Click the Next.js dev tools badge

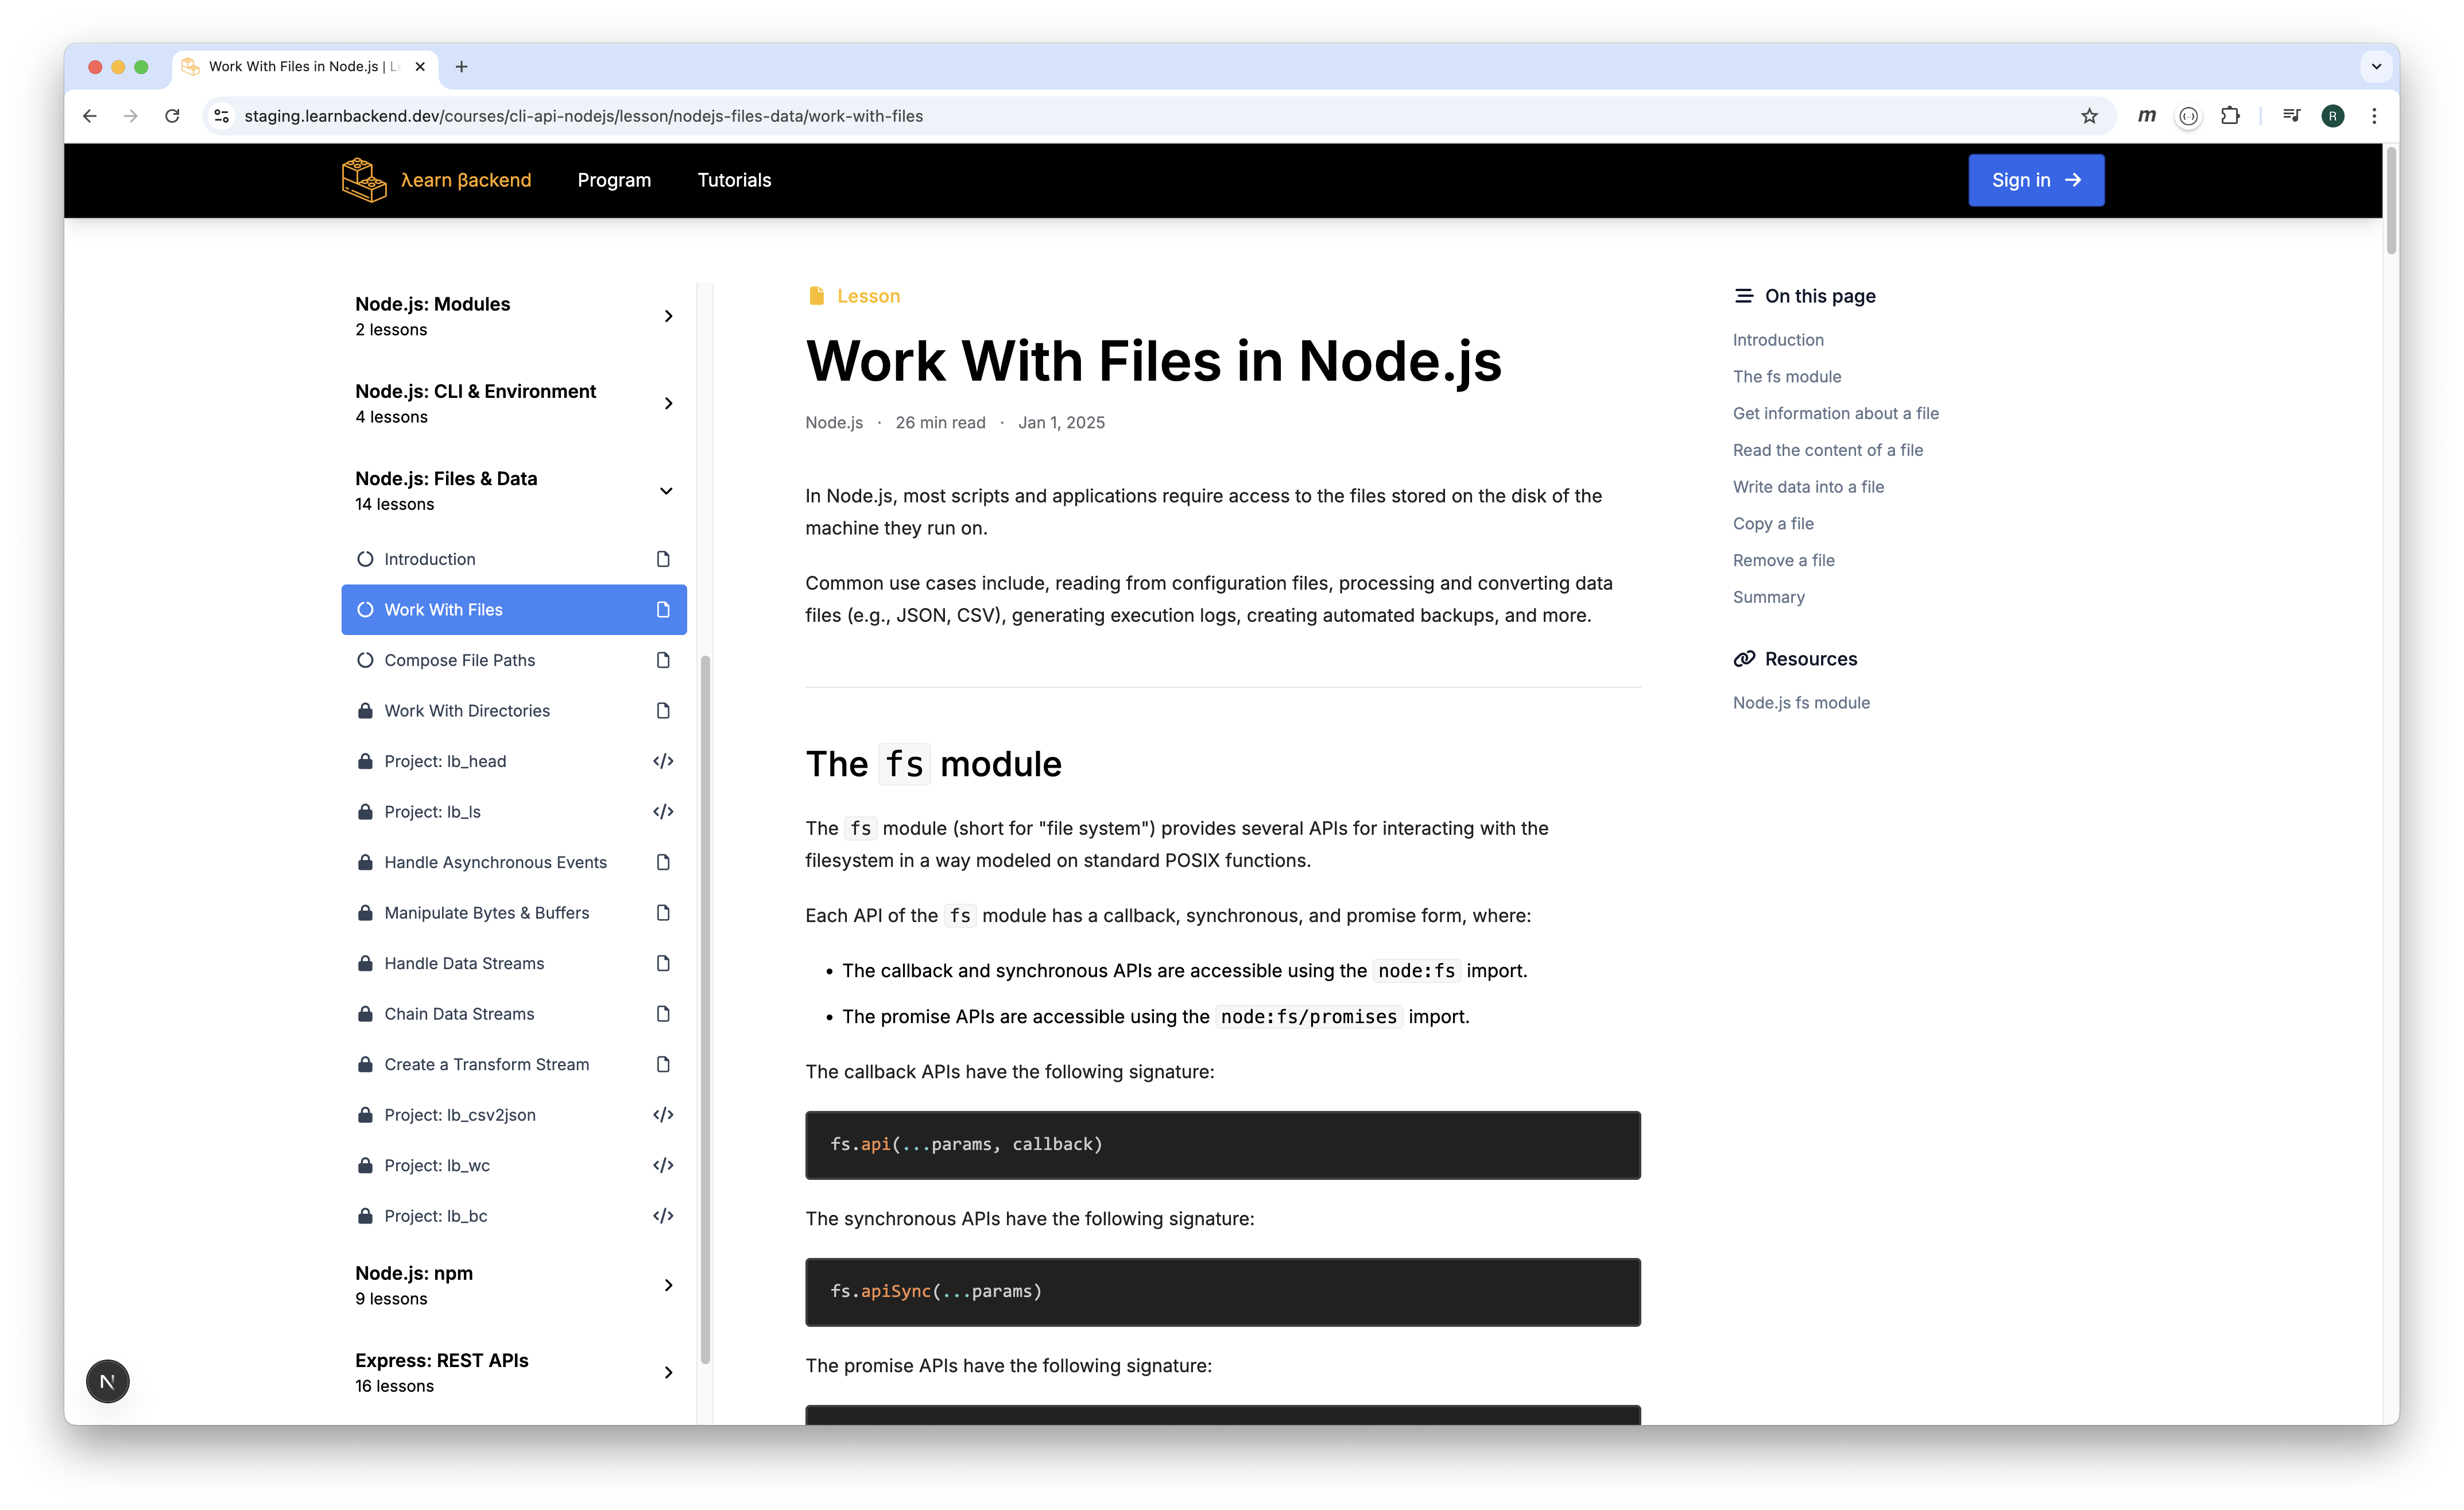pos(107,1381)
